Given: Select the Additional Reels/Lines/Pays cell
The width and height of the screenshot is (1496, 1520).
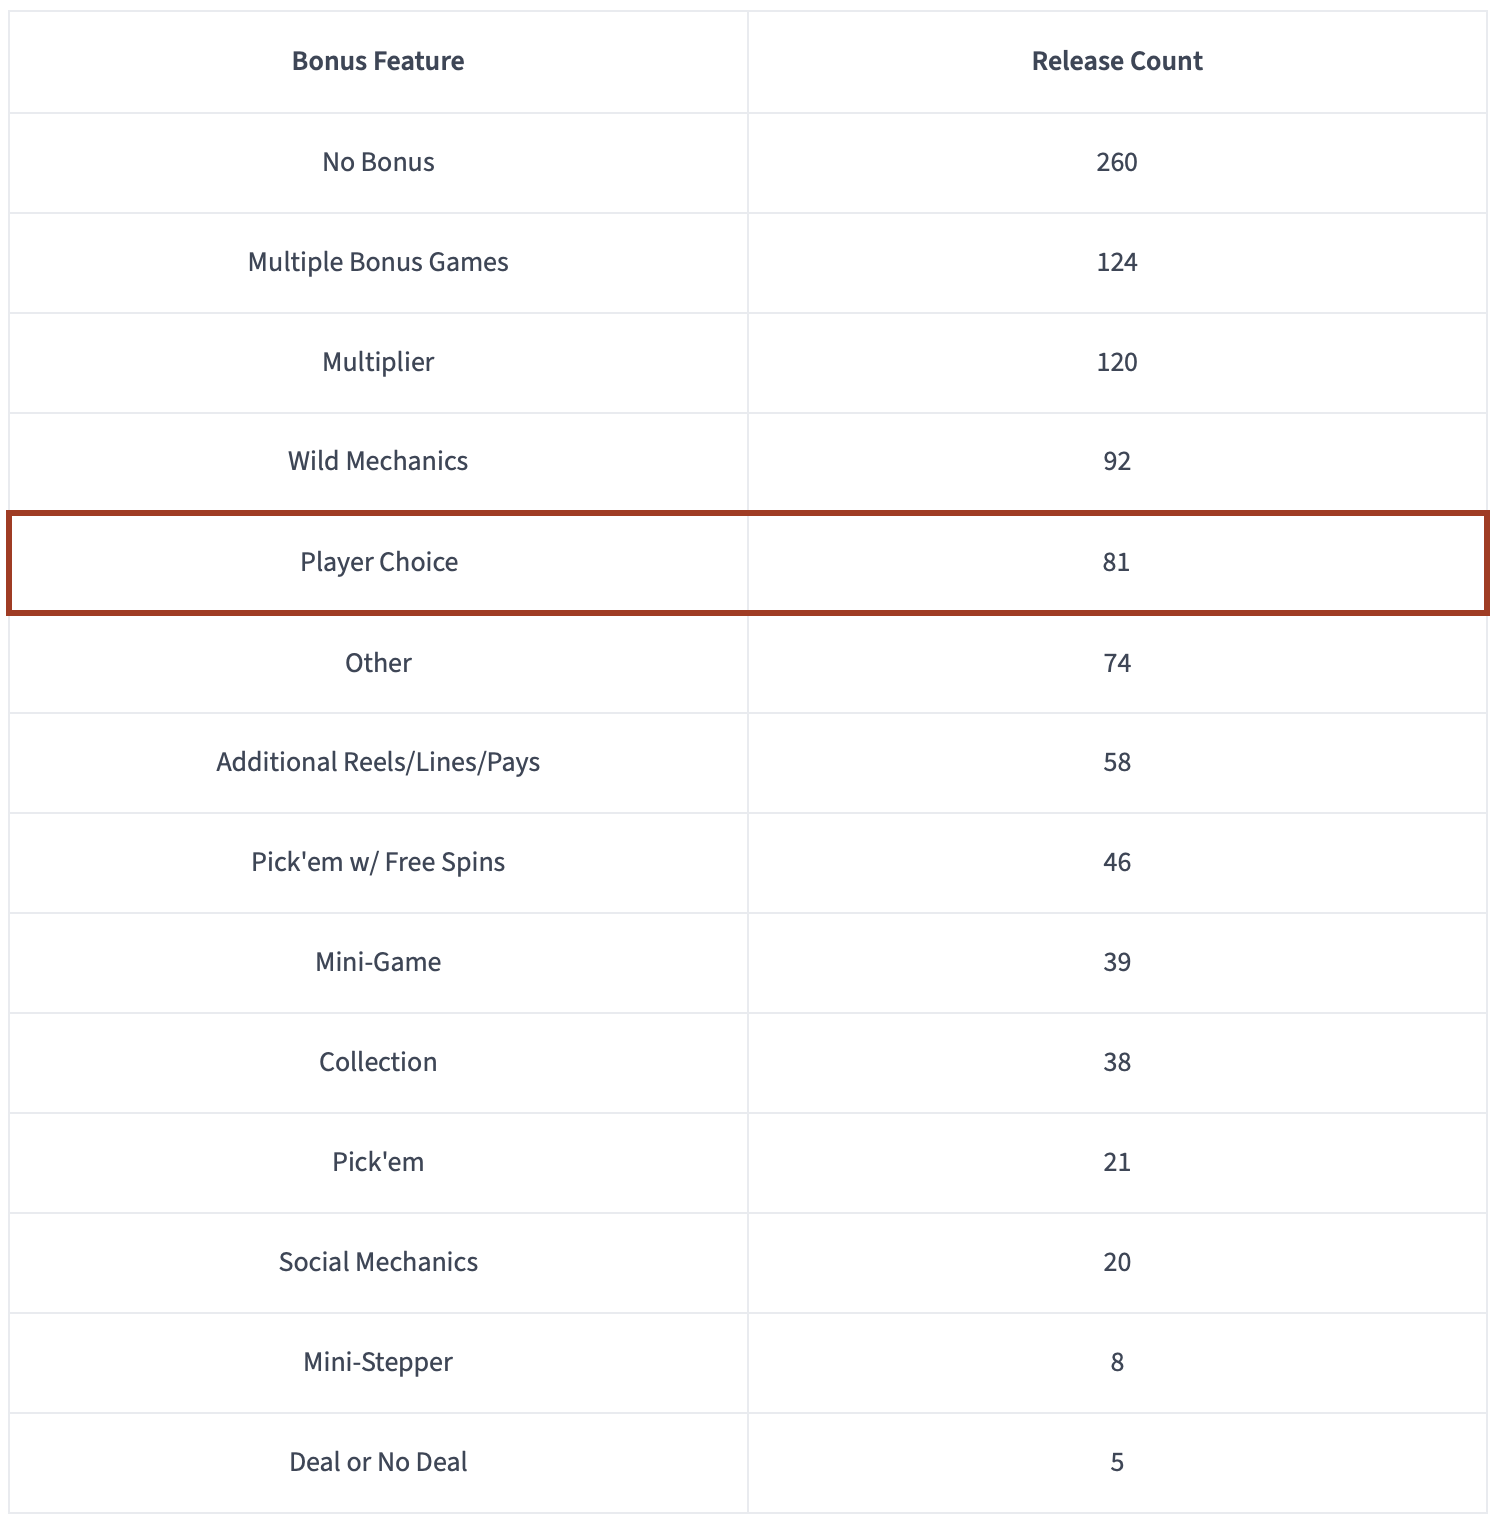Looking at the screenshot, I should (378, 762).
